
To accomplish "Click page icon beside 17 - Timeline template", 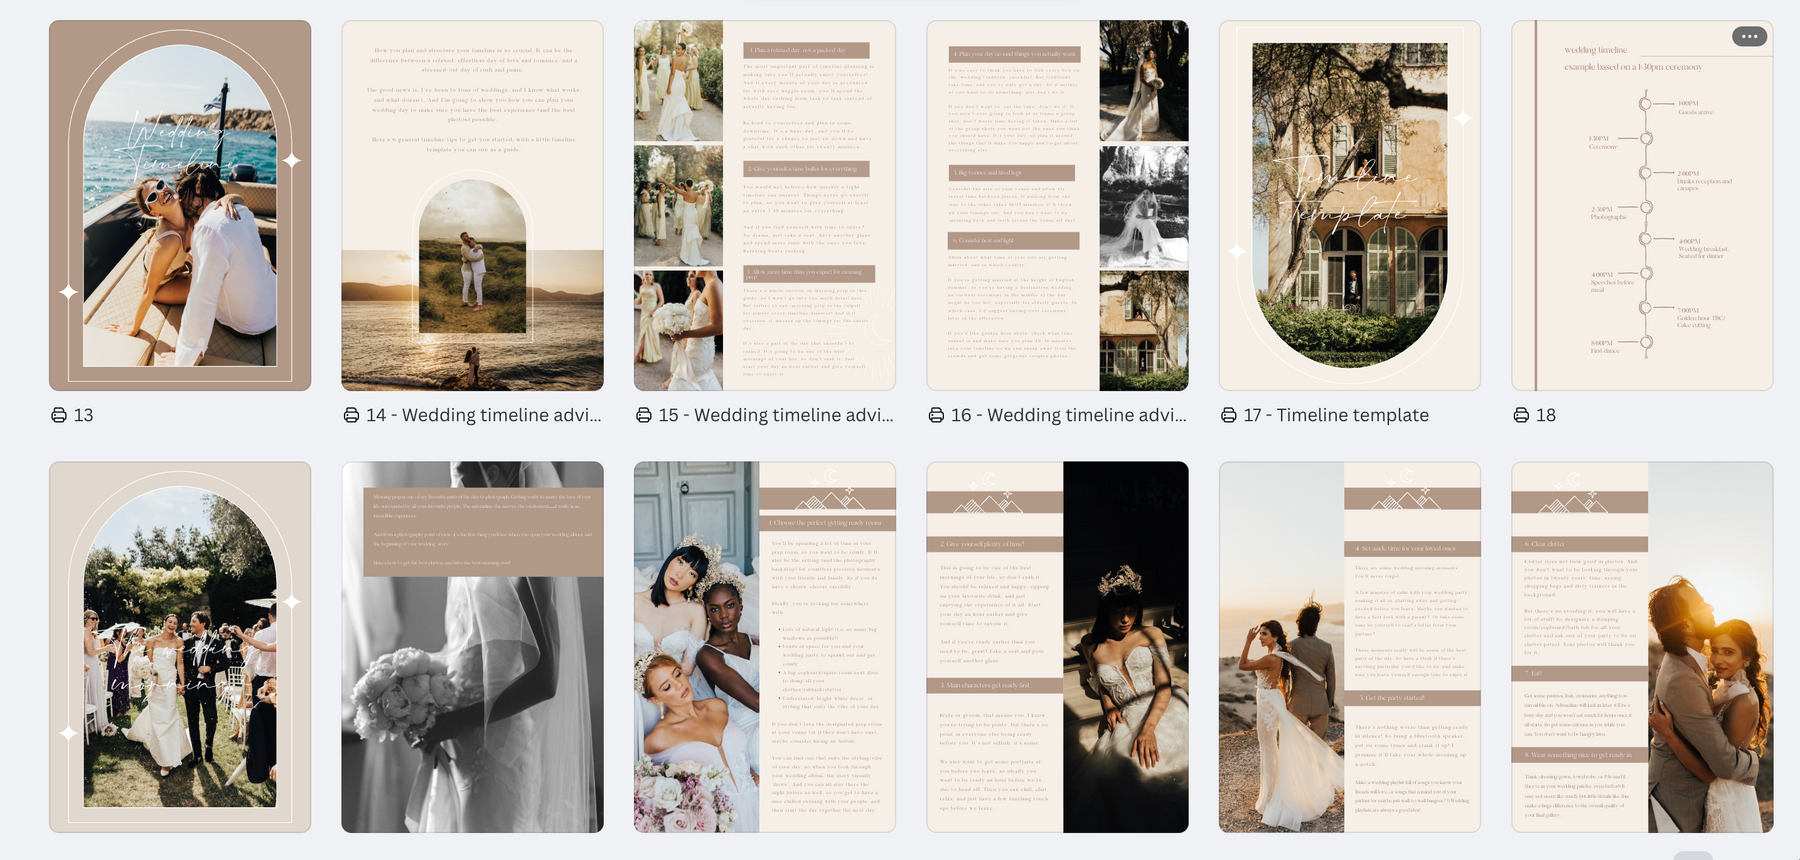I will pos(1229,415).
